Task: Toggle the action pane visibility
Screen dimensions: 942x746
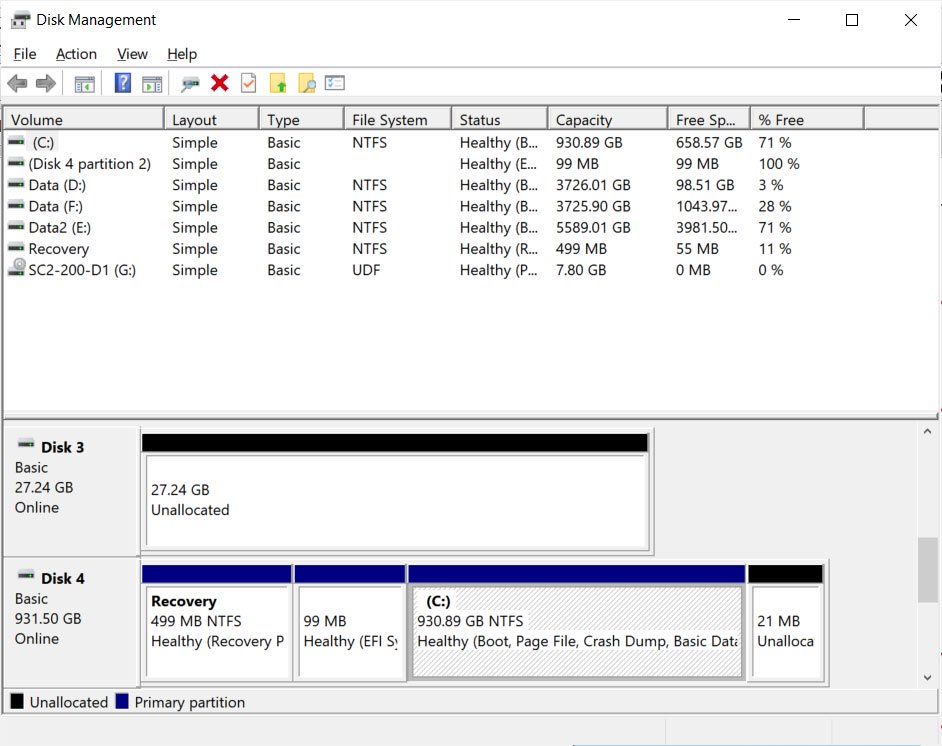Action: coord(152,82)
